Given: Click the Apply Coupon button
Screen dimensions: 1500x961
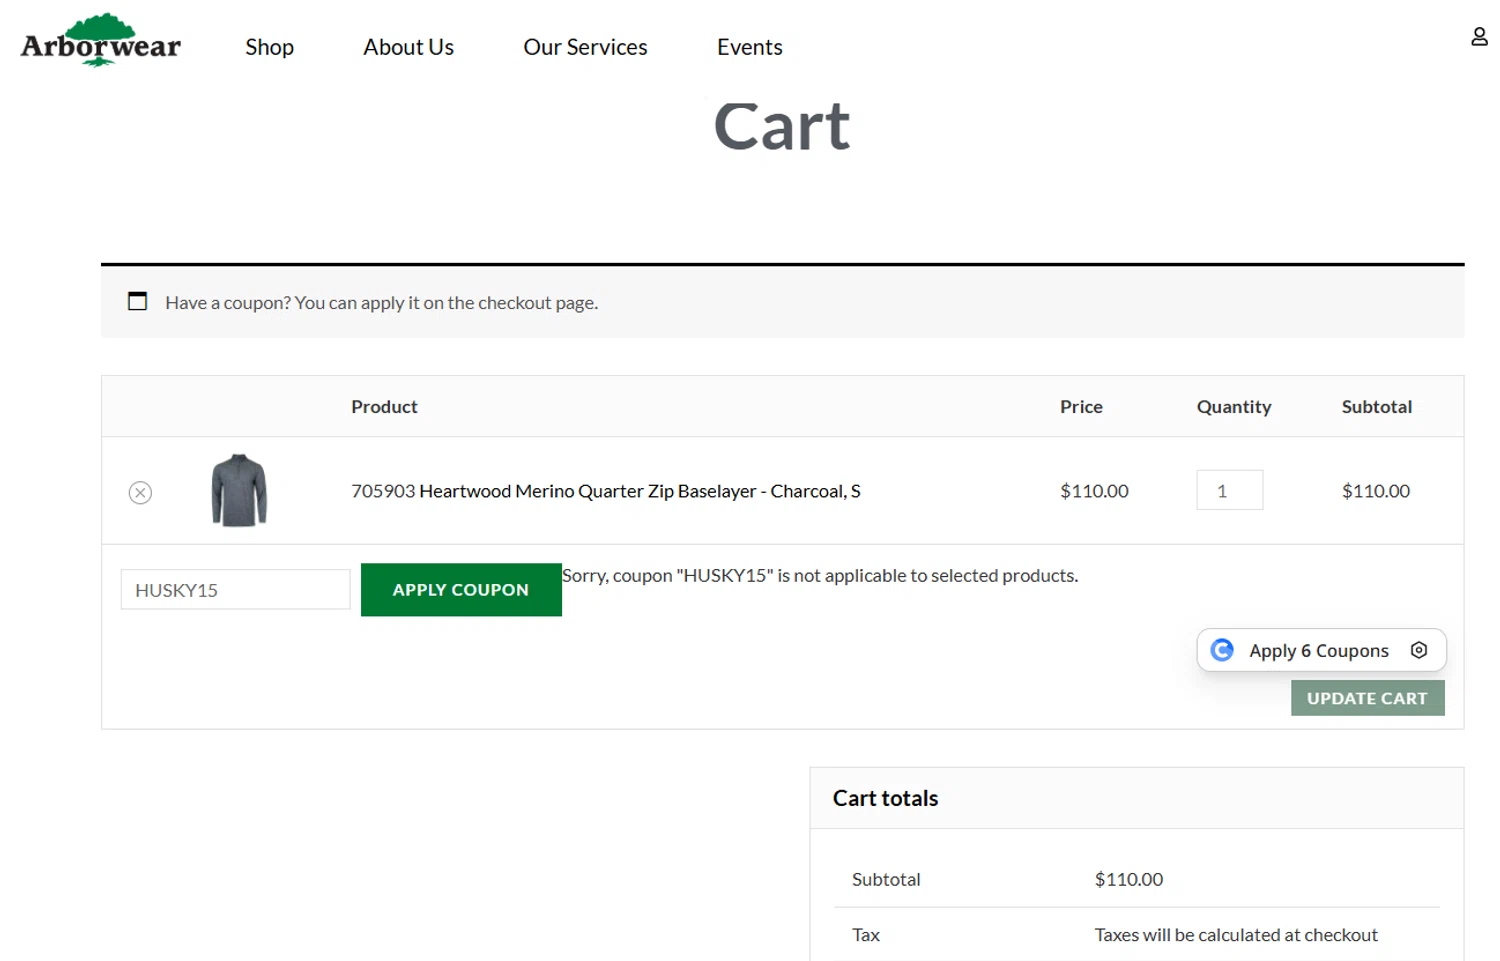Looking at the screenshot, I should coord(461,590).
